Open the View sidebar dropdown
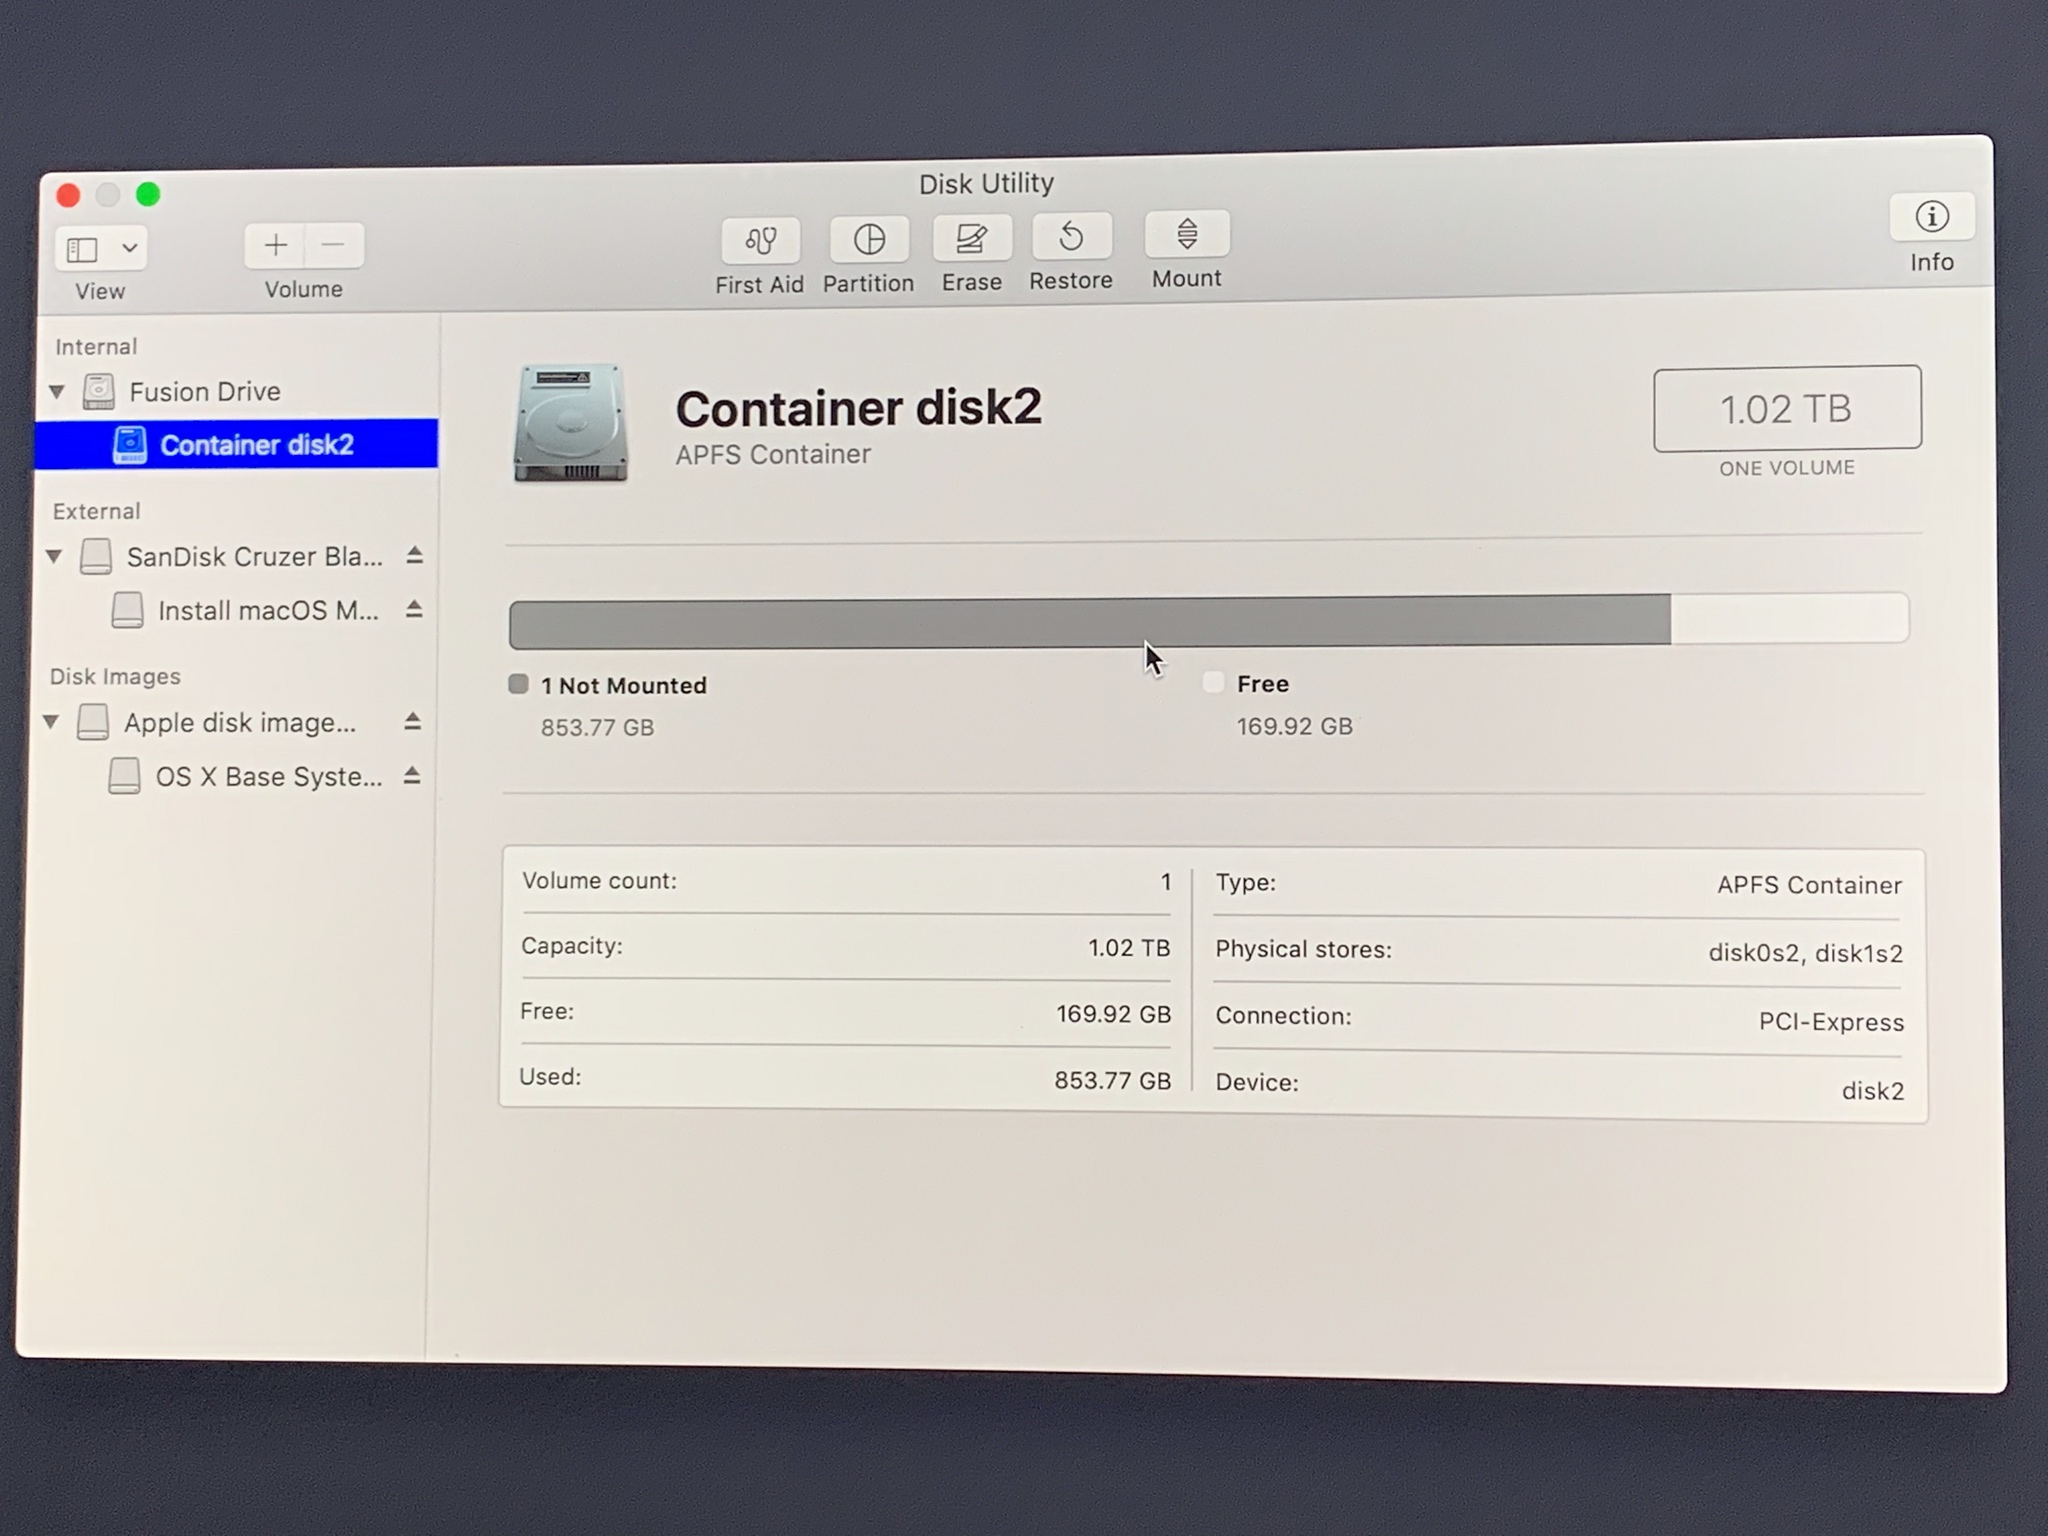The width and height of the screenshot is (2048, 1536). (x=128, y=248)
